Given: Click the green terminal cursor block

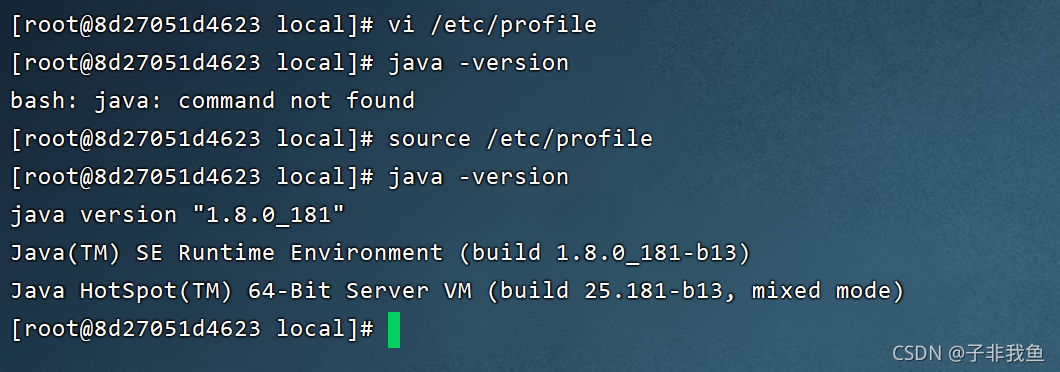Looking at the screenshot, I should [x=394, y=329].
